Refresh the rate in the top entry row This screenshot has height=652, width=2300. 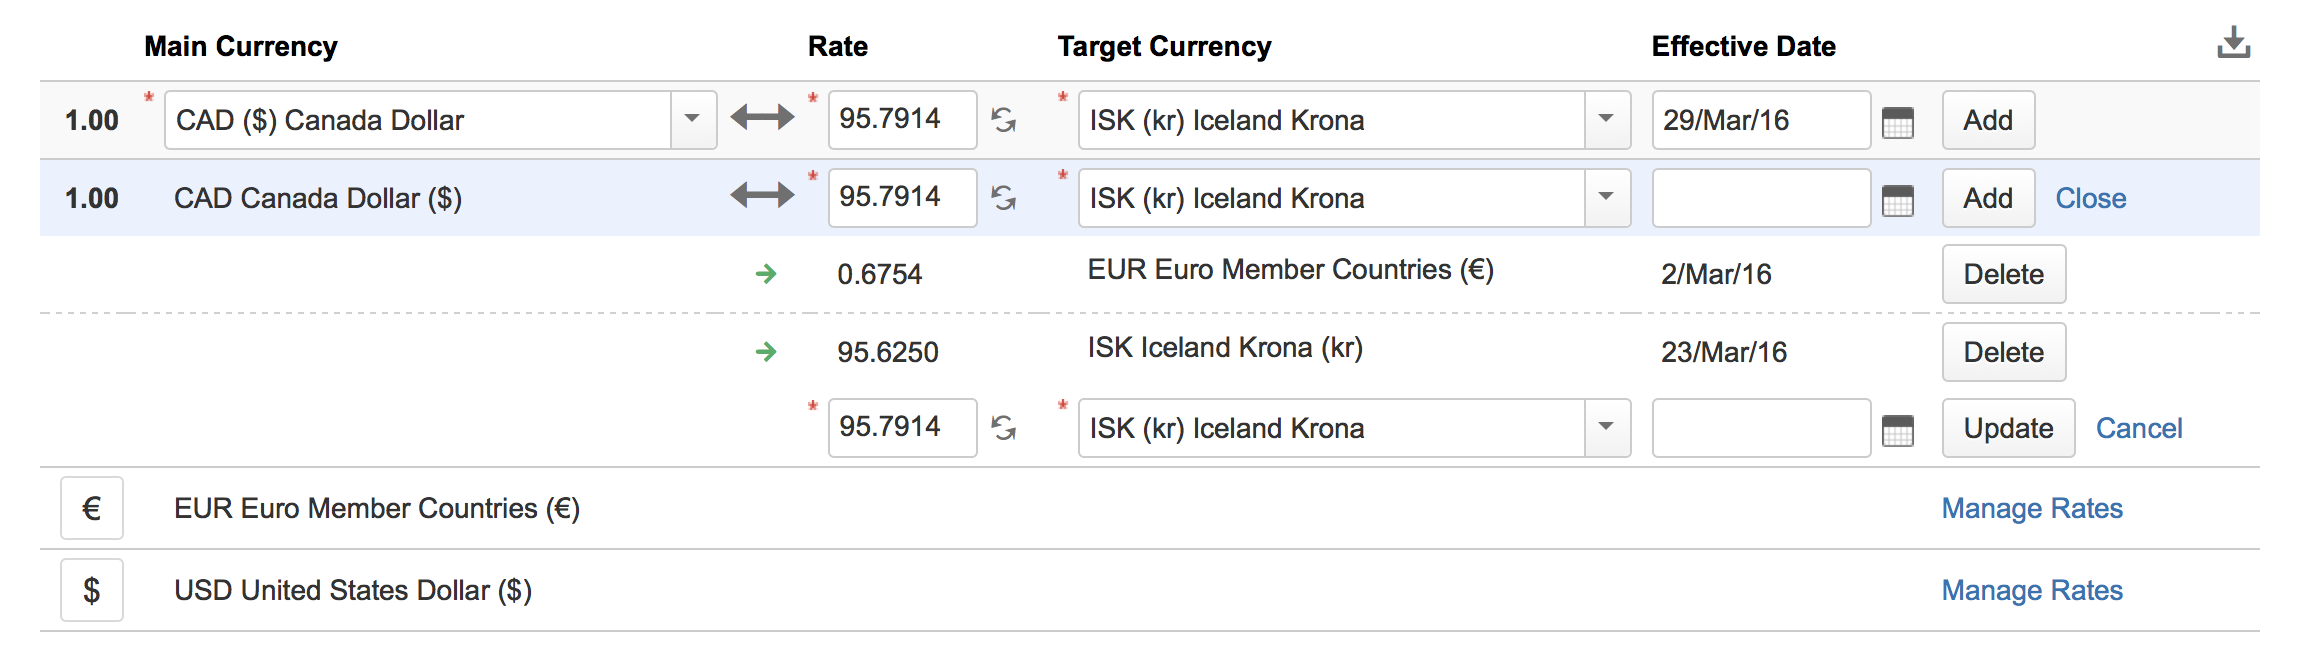point(1004,120)
